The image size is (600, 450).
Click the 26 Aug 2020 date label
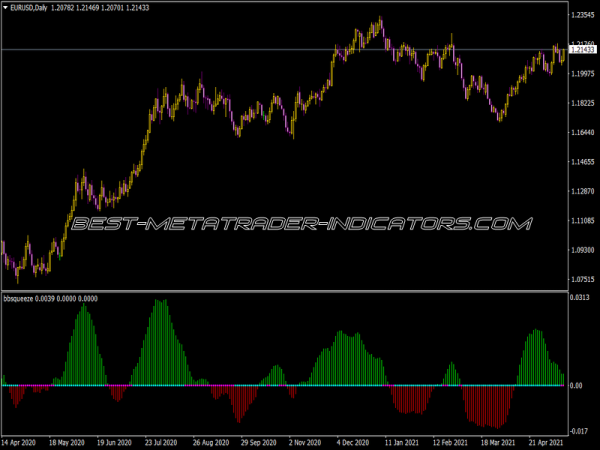pos(210,440)
